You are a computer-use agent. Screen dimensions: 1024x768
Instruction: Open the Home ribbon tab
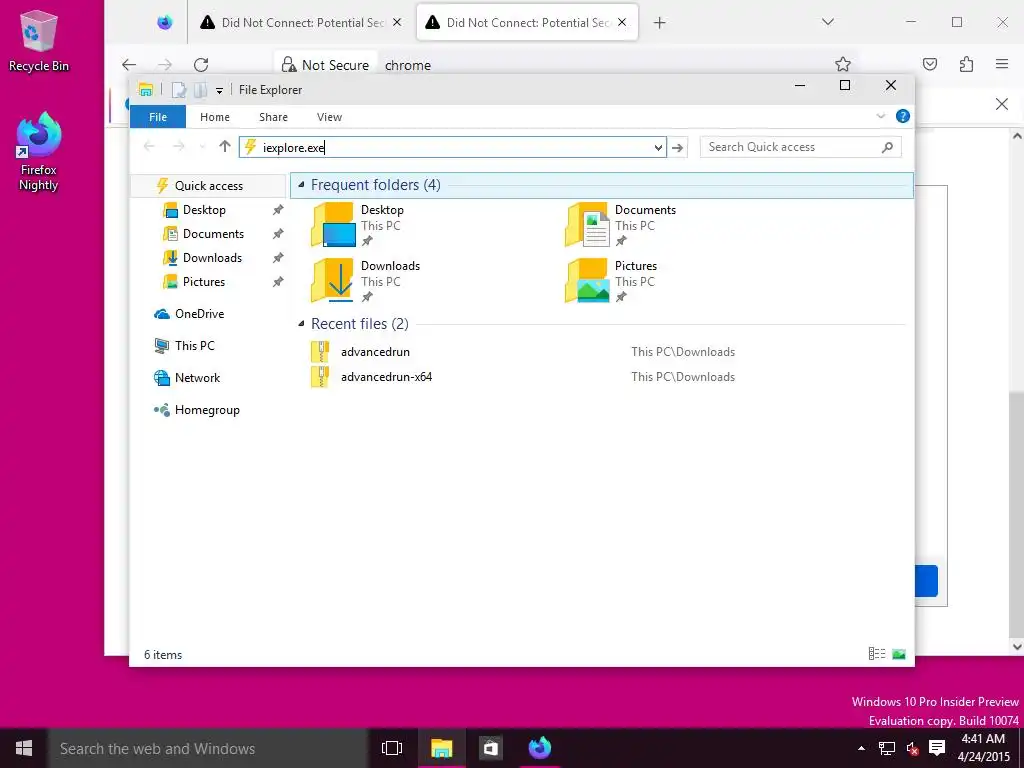pos(215,117)
